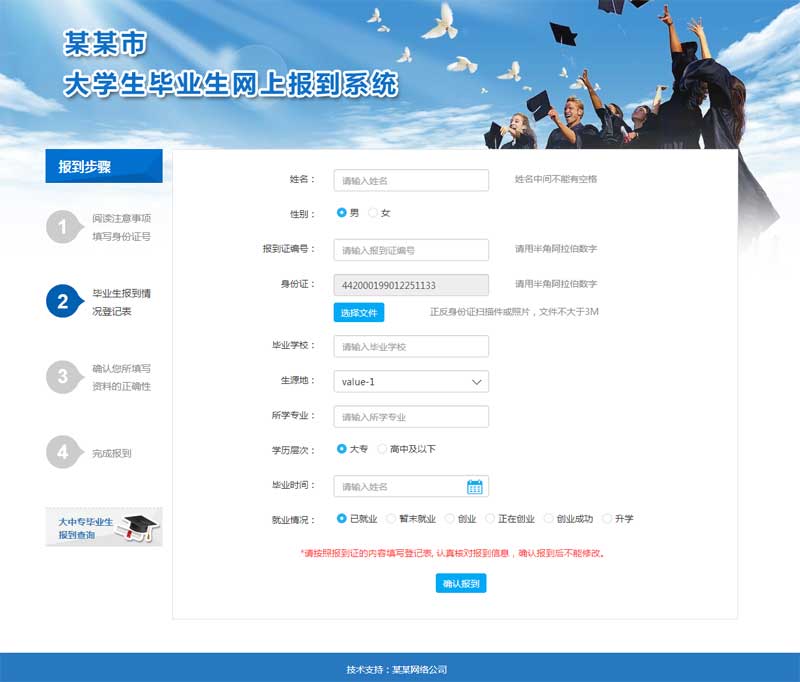Select 暂未就业 employment status
This screenshot has height=682, width=800.
[x=391, y=519]
